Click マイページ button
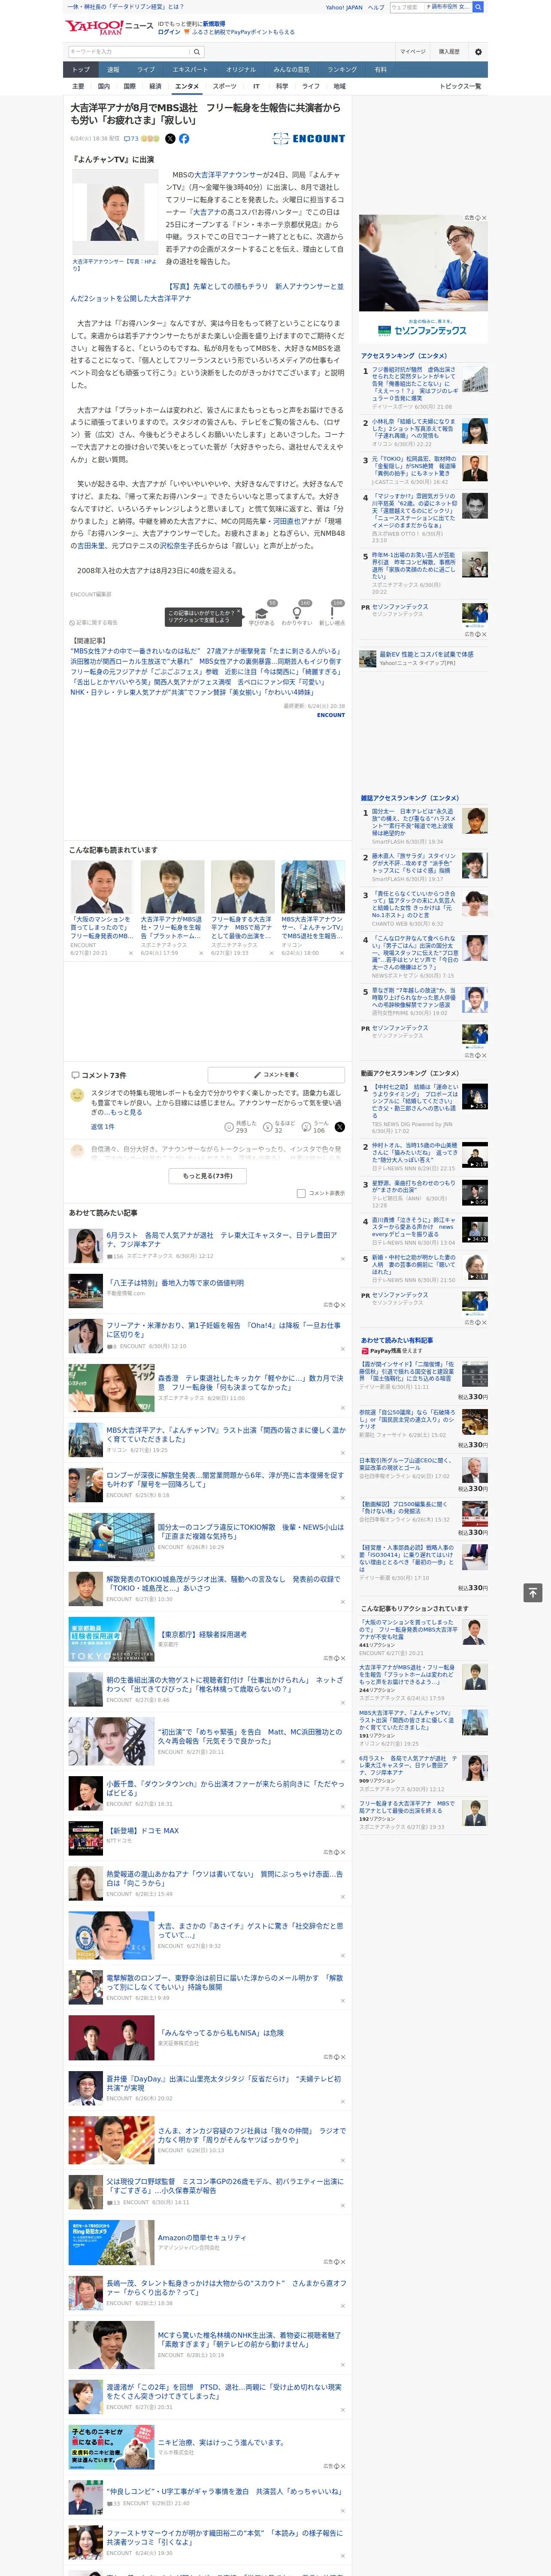The height and width of the screenshot is (2576, 551). click(x=412, y=51)
